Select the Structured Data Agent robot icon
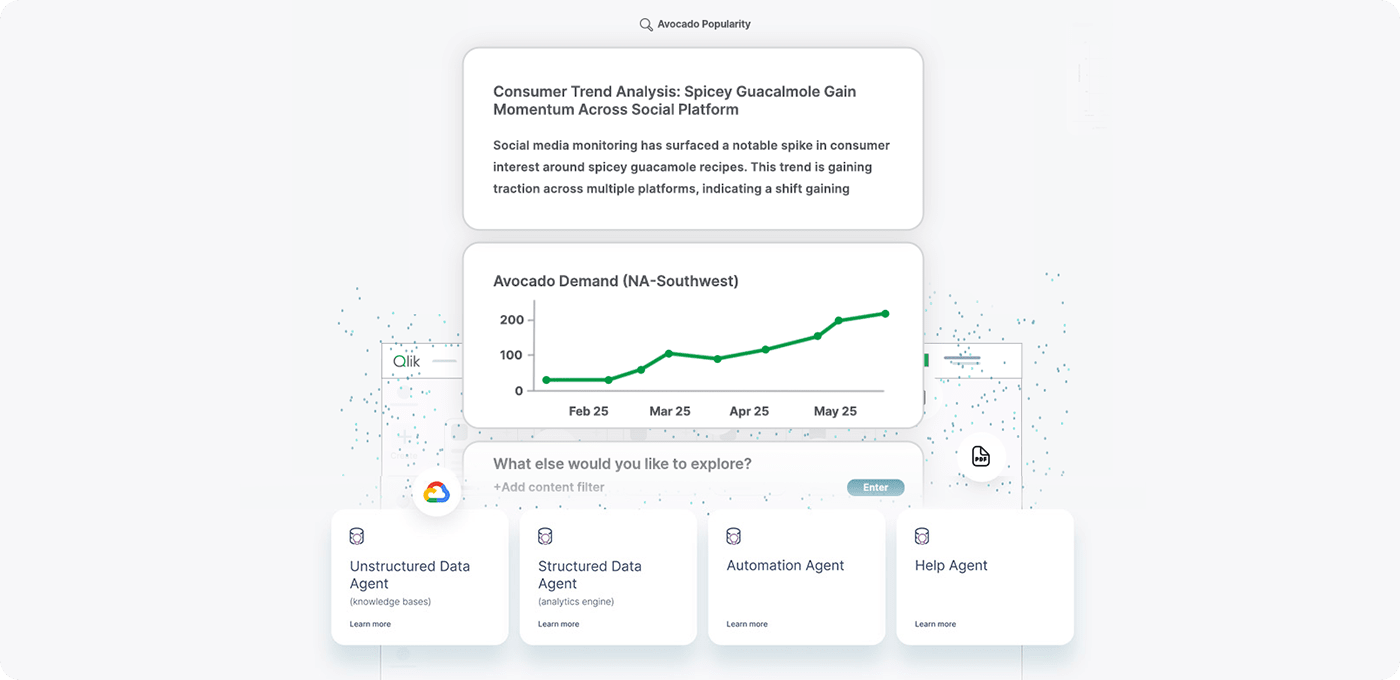This screenshot has width=1400, height=680. pos(545,536)
